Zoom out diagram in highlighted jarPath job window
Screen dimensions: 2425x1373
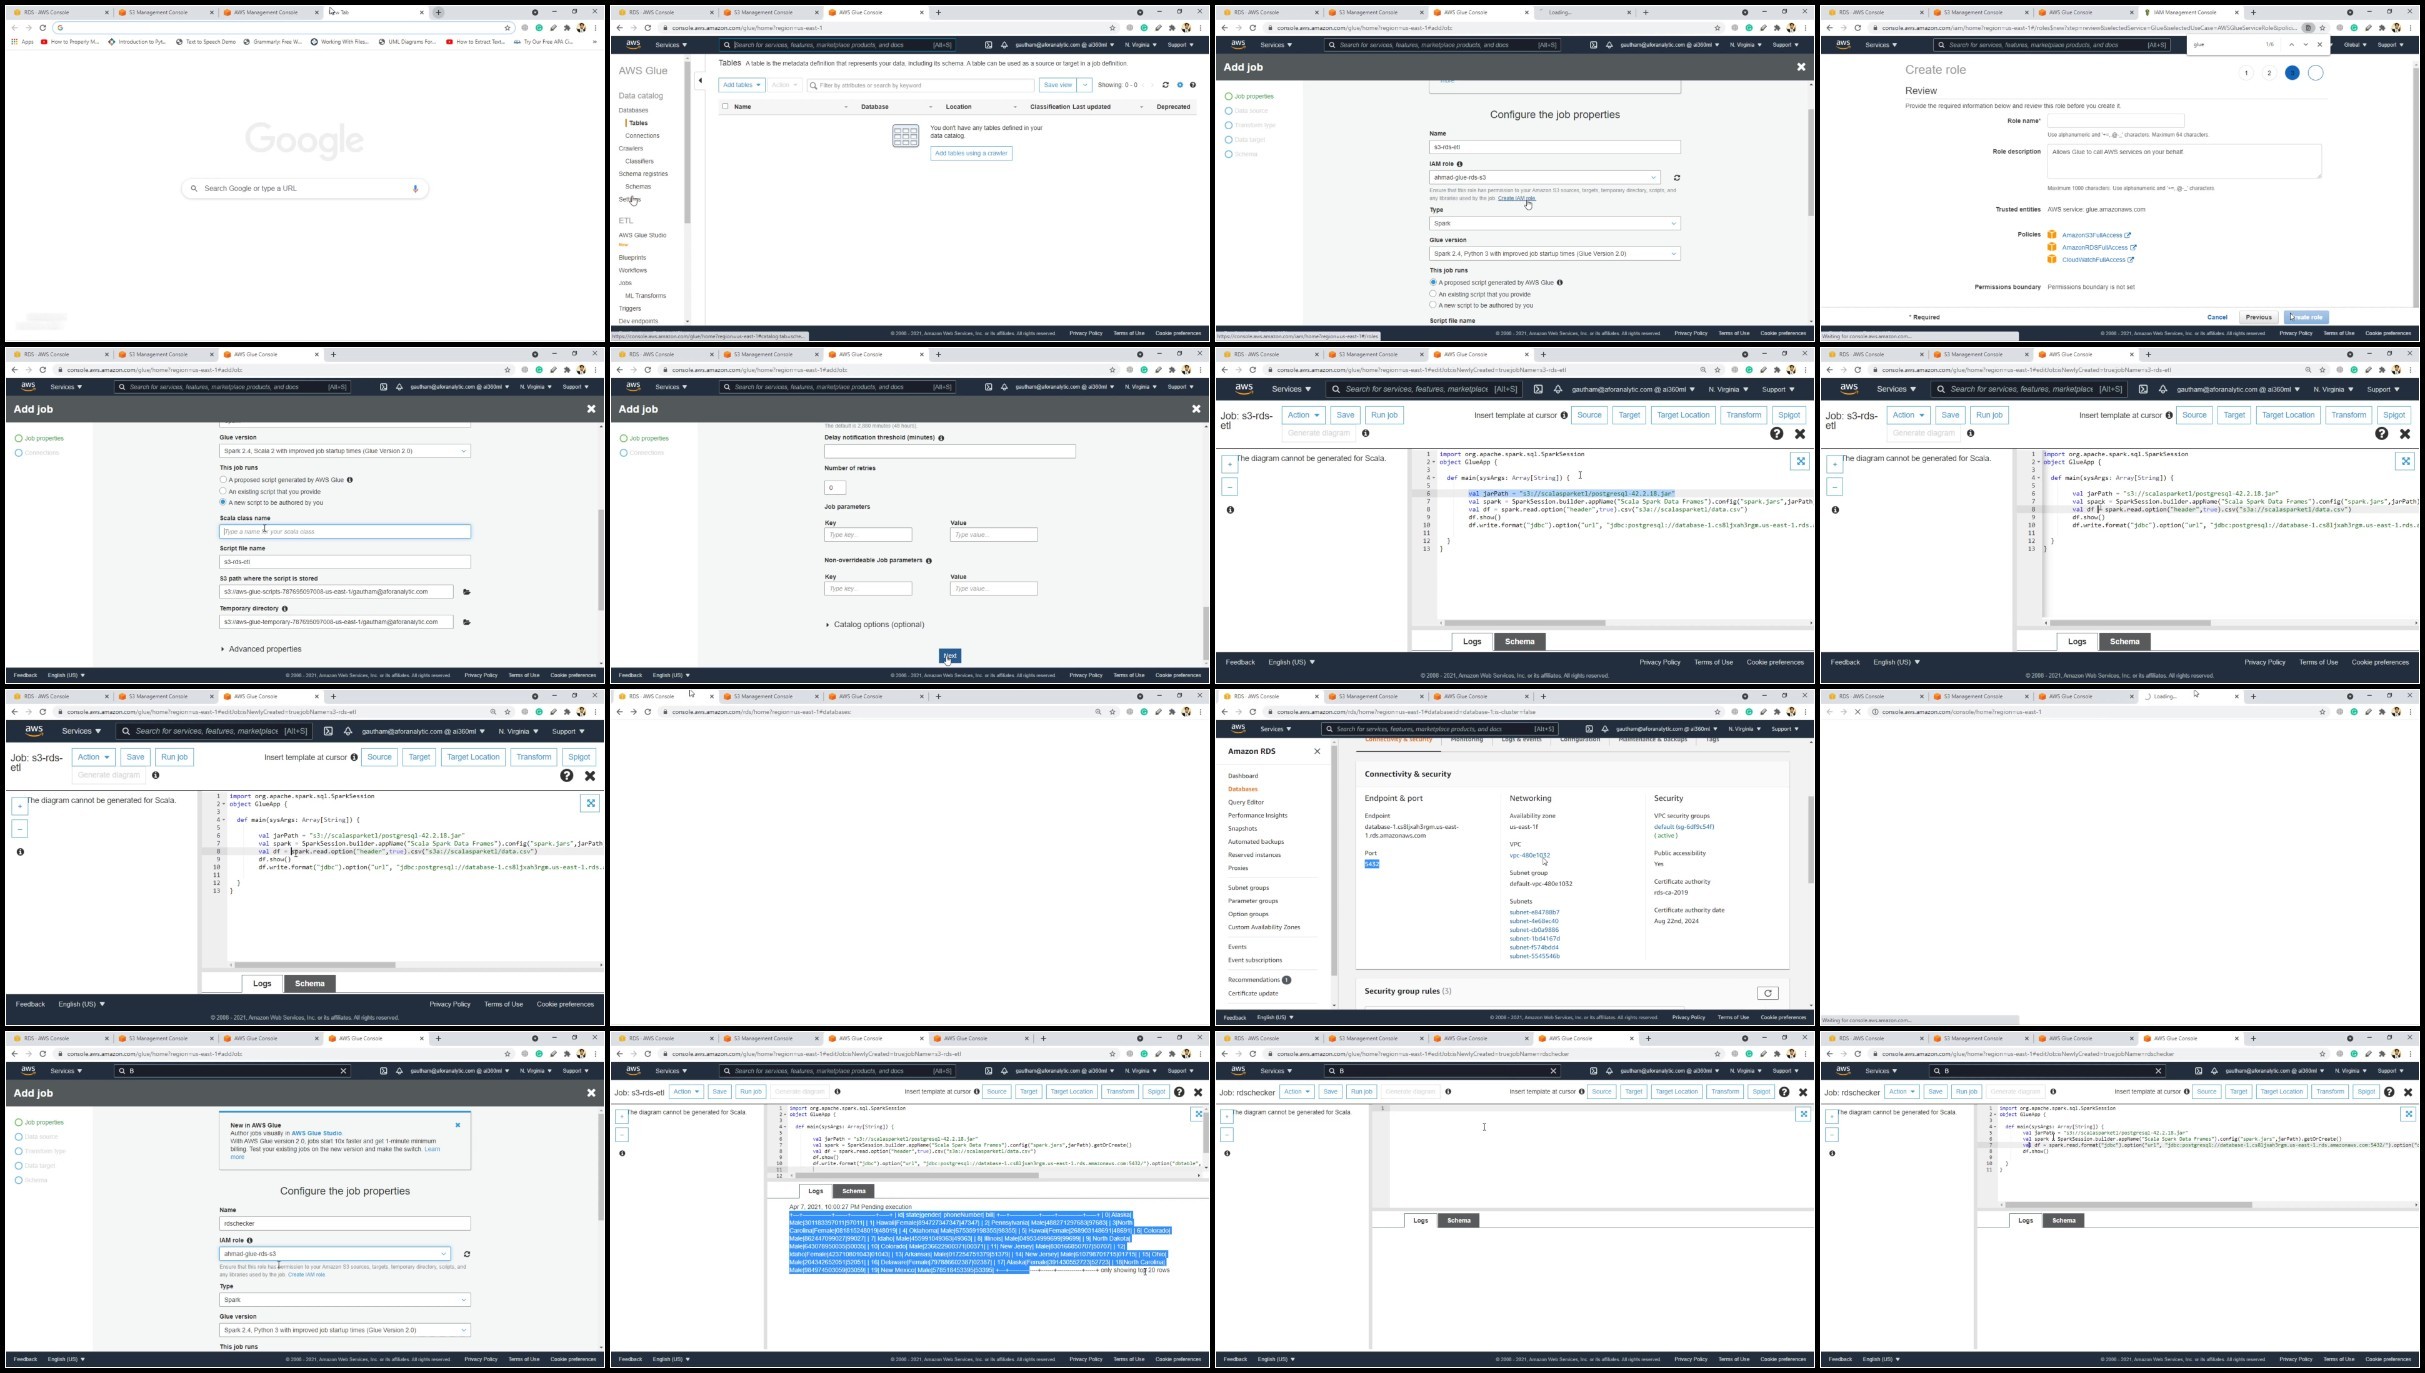(x=1229, y=487)
